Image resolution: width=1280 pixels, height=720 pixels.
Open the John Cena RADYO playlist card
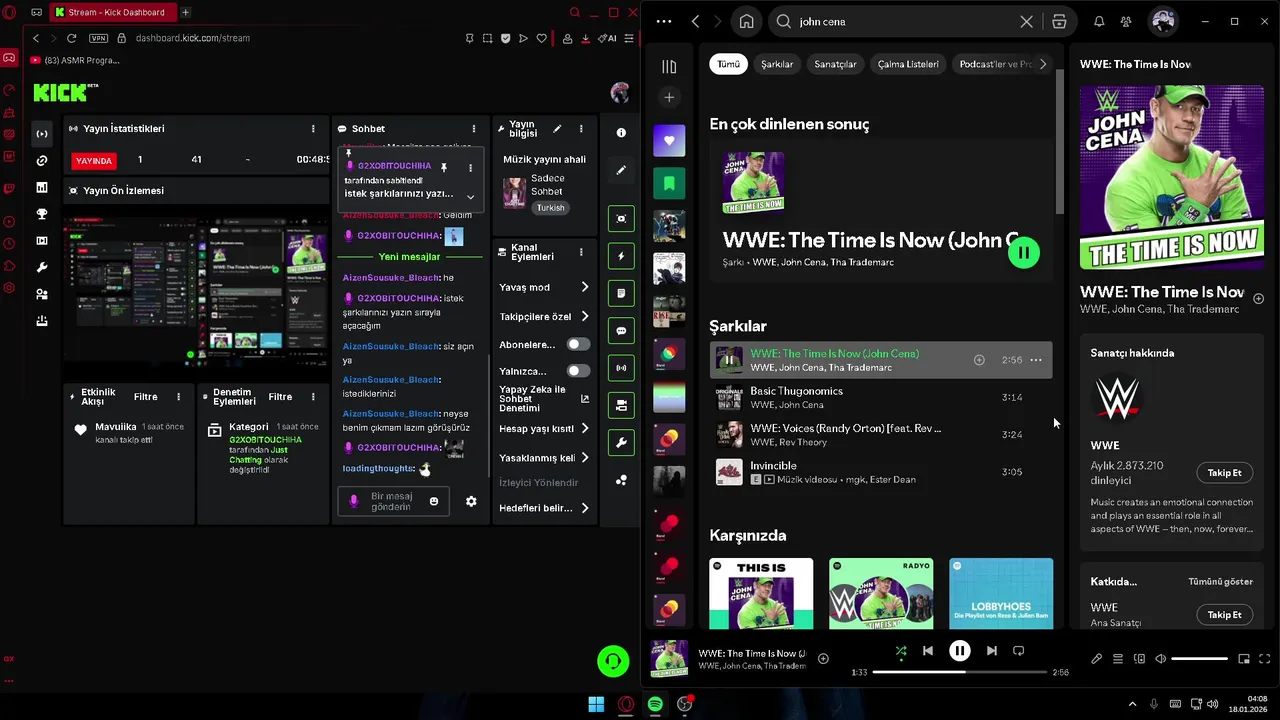[881, 593]
